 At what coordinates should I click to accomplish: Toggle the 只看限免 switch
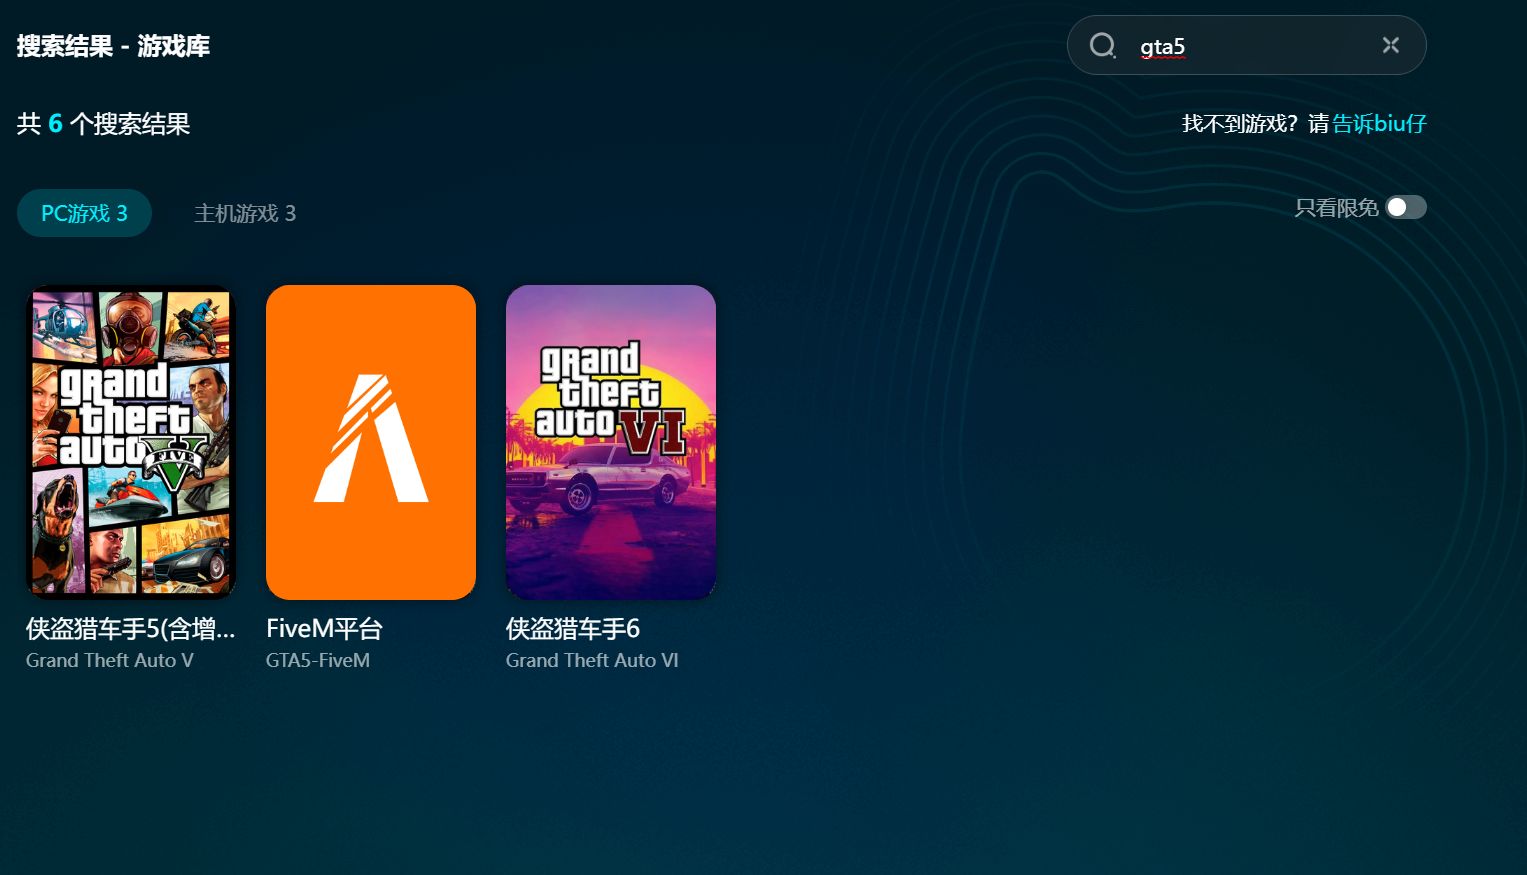click(1405, 207)
